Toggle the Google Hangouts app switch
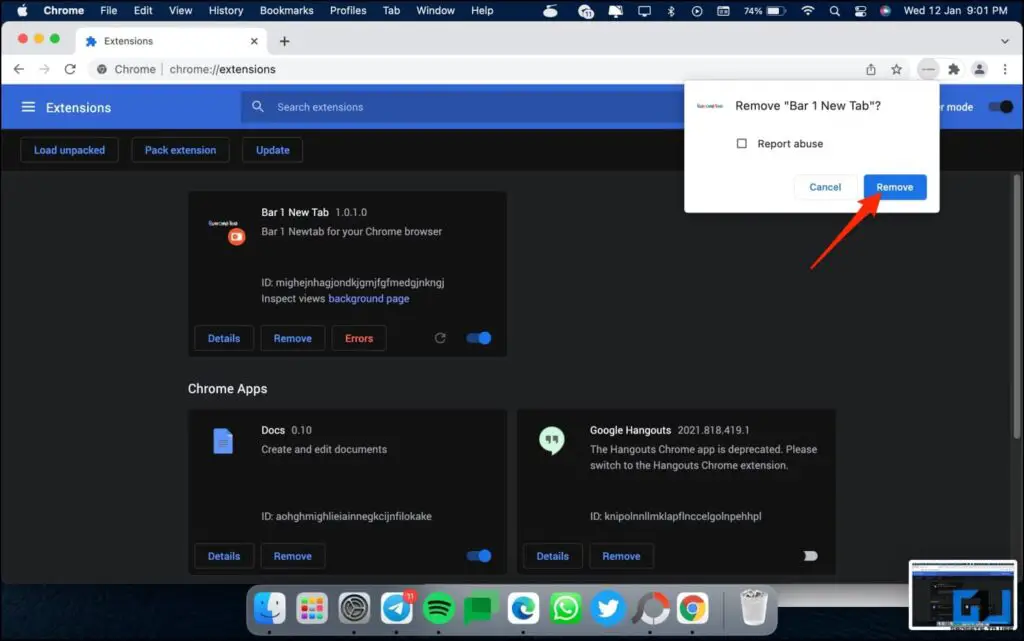Viewport: 1024px width, 641px height. click(810, 556)
